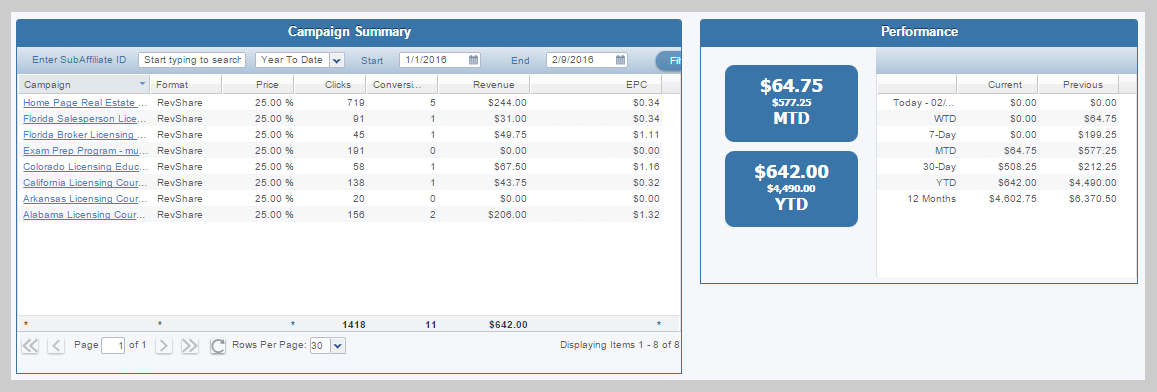Open Arkansas Licensing Course campaign link
The height and width of the screenshot is (392, 1157).
pos(84,199)
